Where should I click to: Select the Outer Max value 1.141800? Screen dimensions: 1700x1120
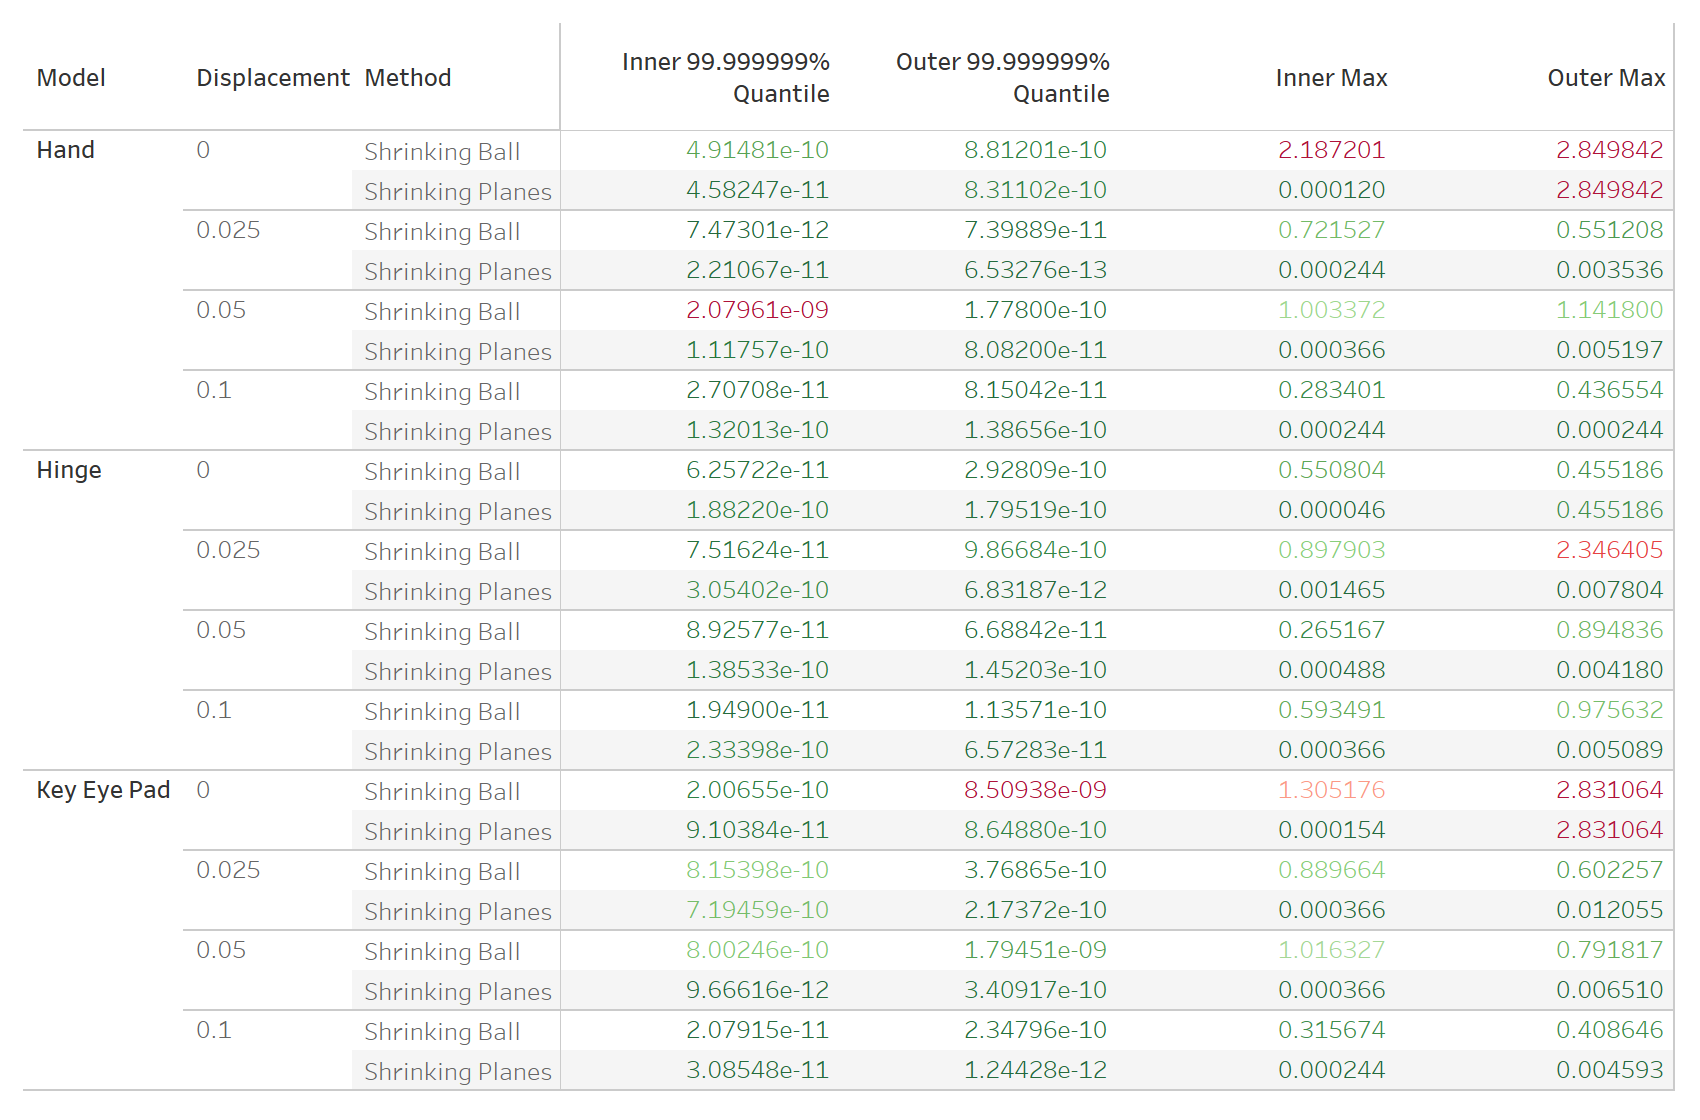point(1610,310)
